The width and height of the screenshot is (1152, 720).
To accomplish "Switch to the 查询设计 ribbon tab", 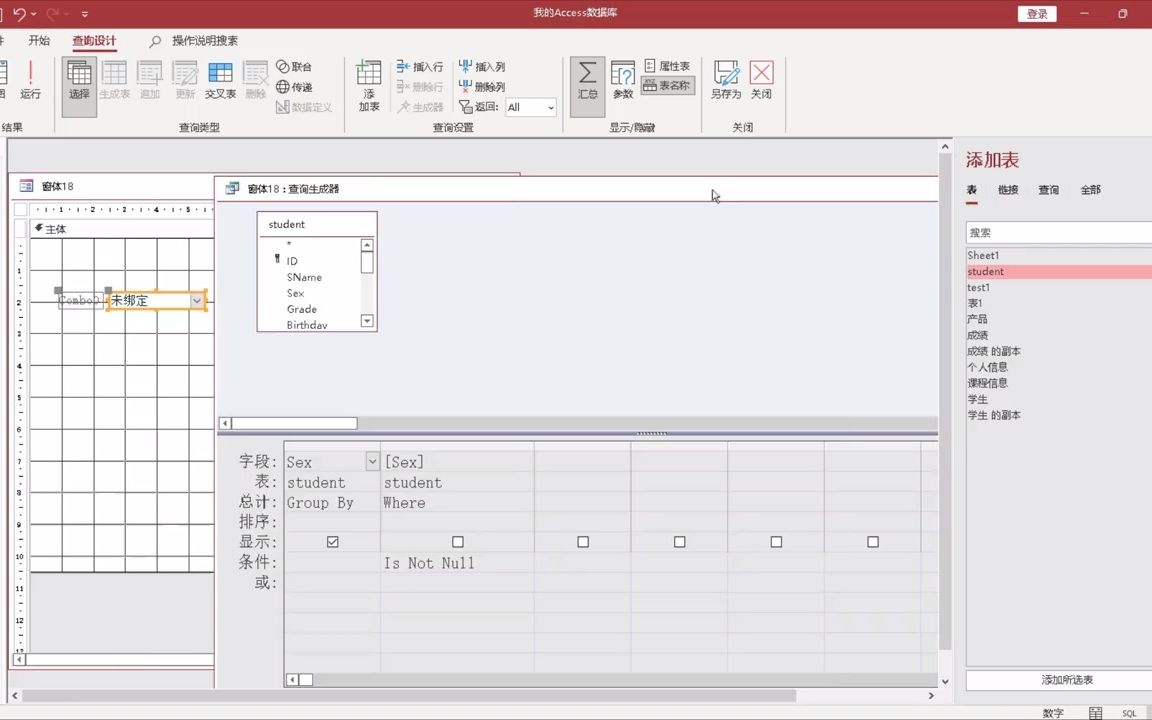I will pyautogui.click(x=96, y=41).
